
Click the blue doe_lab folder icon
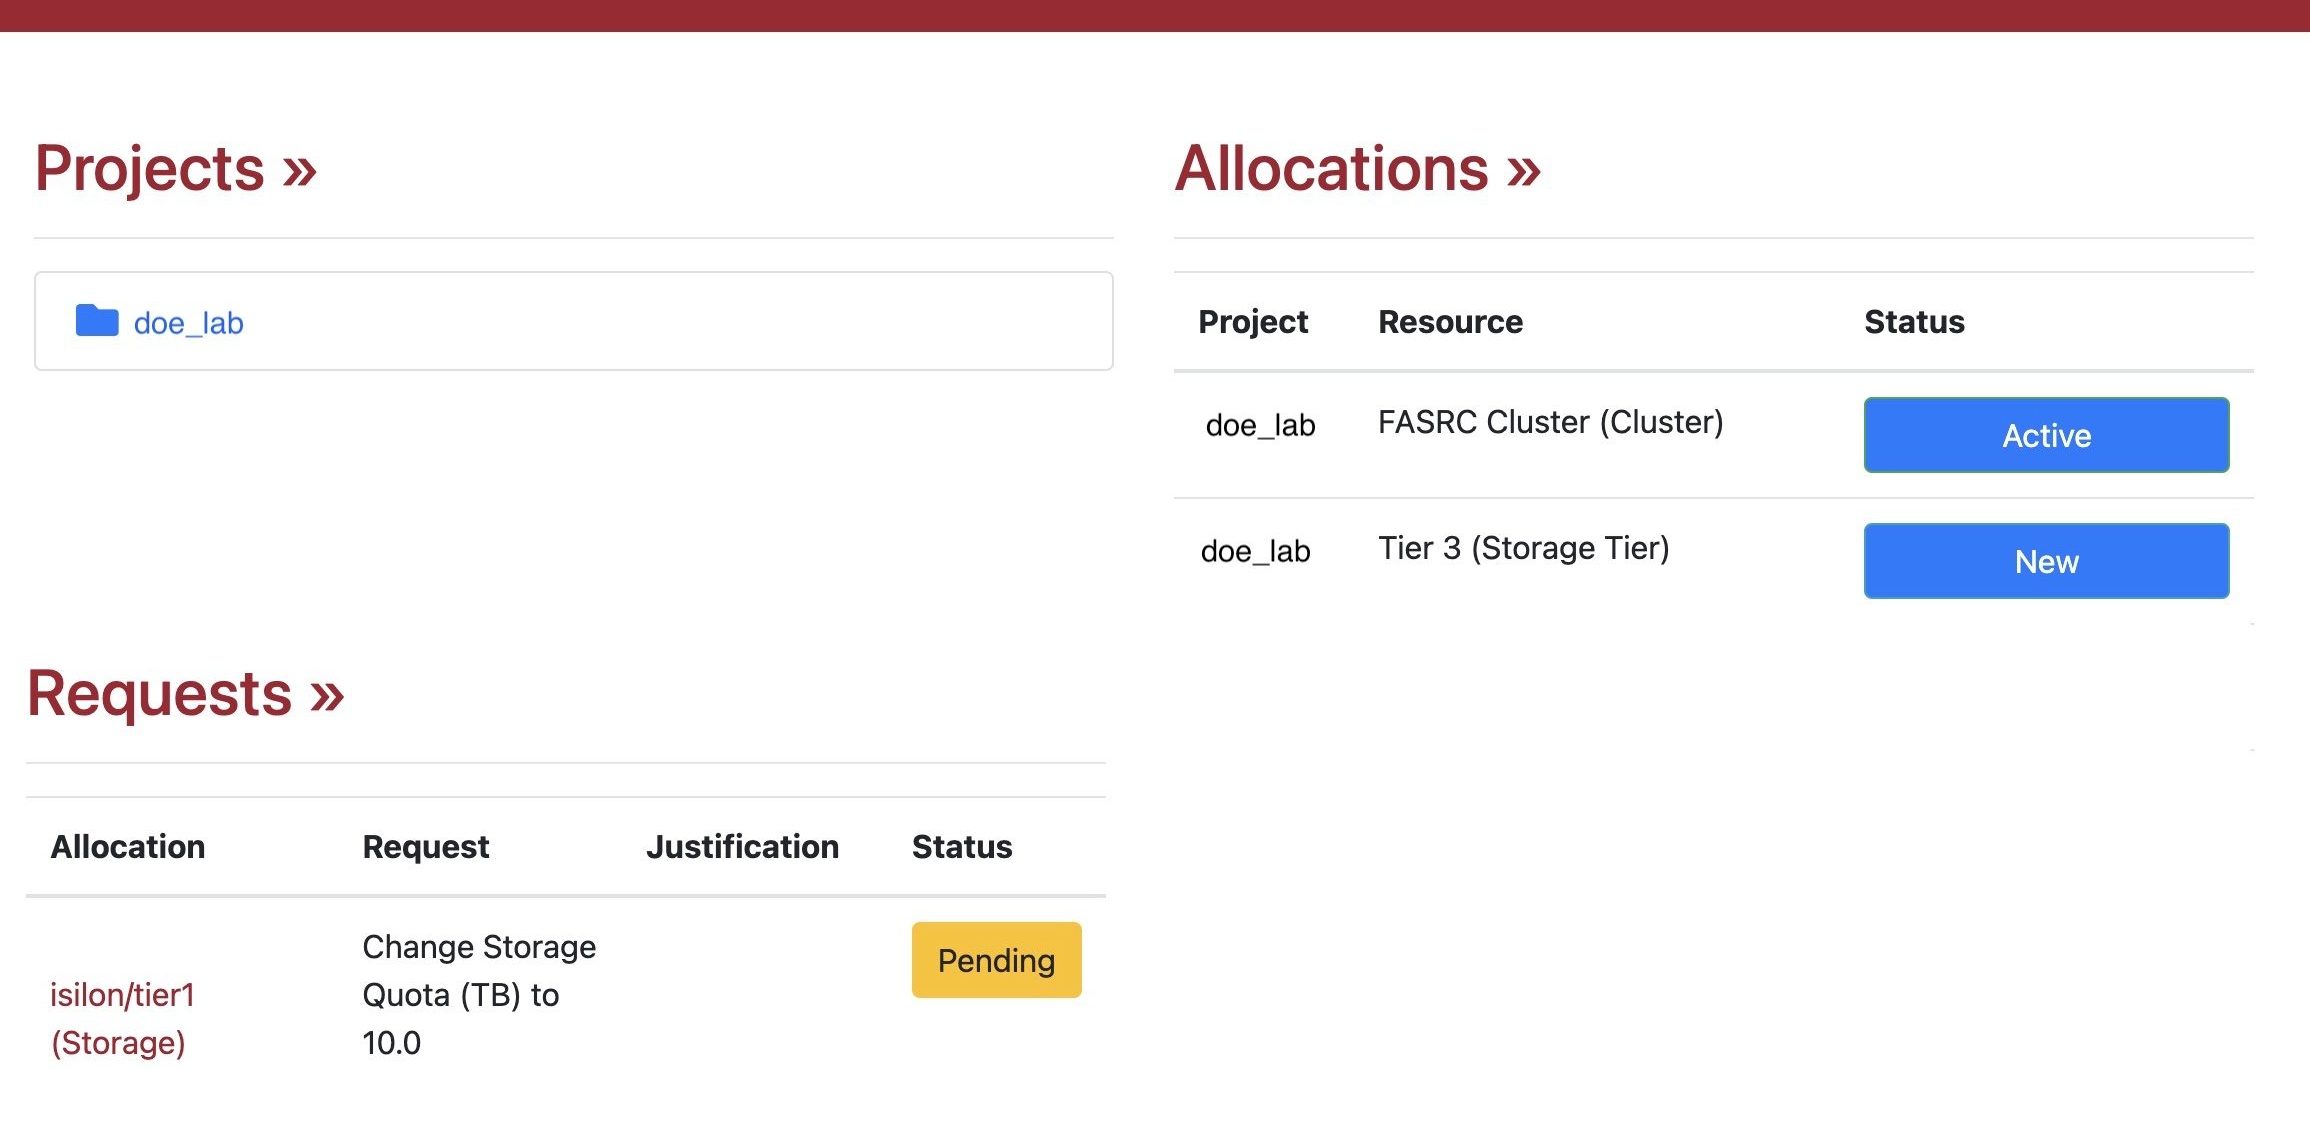[97, 321]
